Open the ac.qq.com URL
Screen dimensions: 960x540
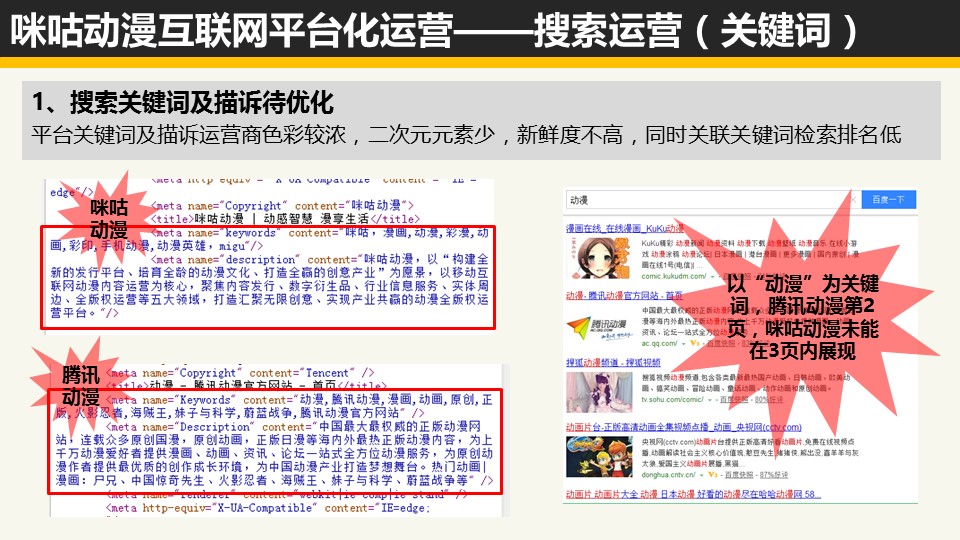point(659,343)
